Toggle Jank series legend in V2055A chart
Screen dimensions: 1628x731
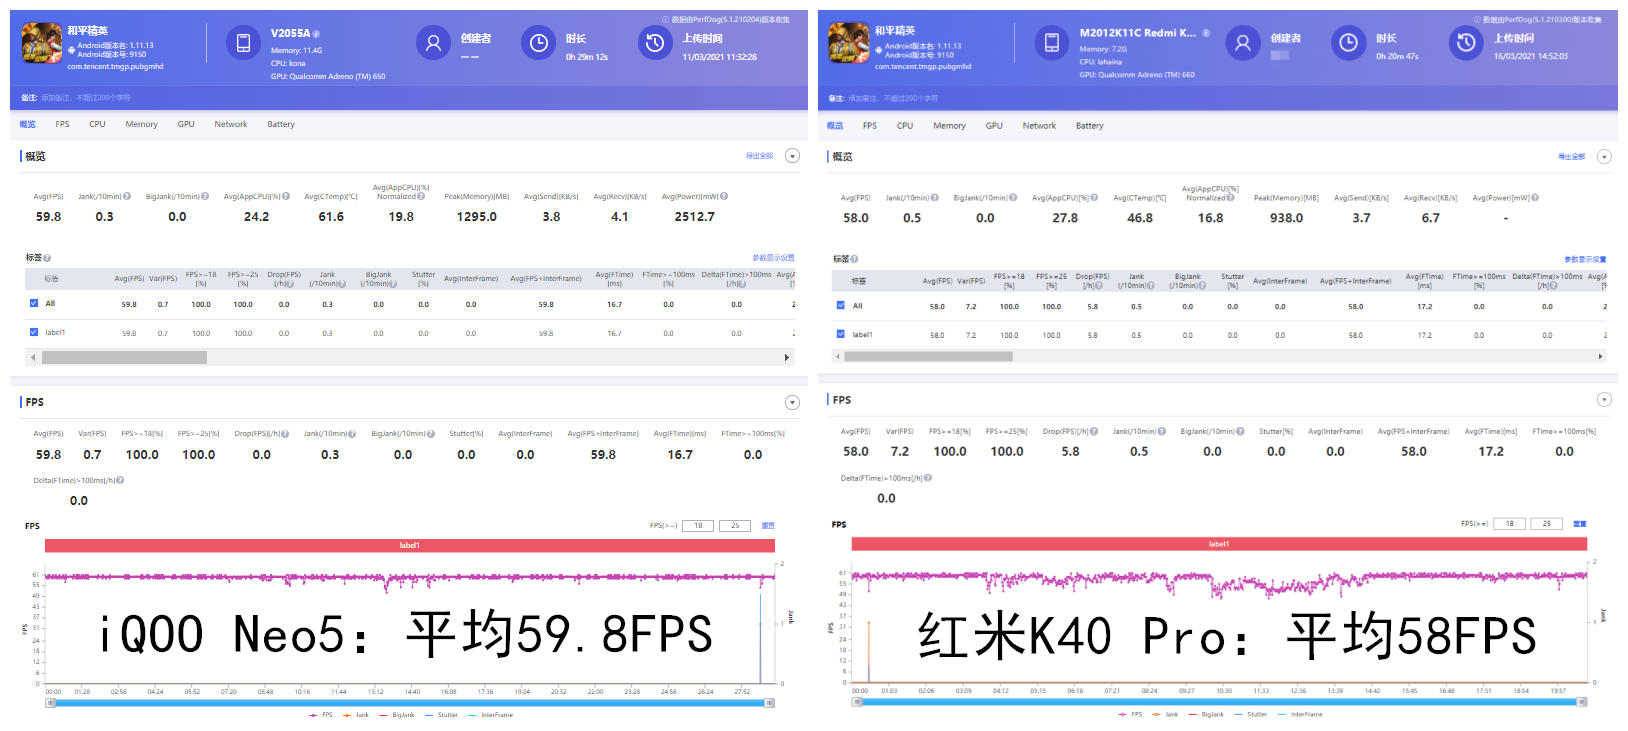click(x=356, y=715)
